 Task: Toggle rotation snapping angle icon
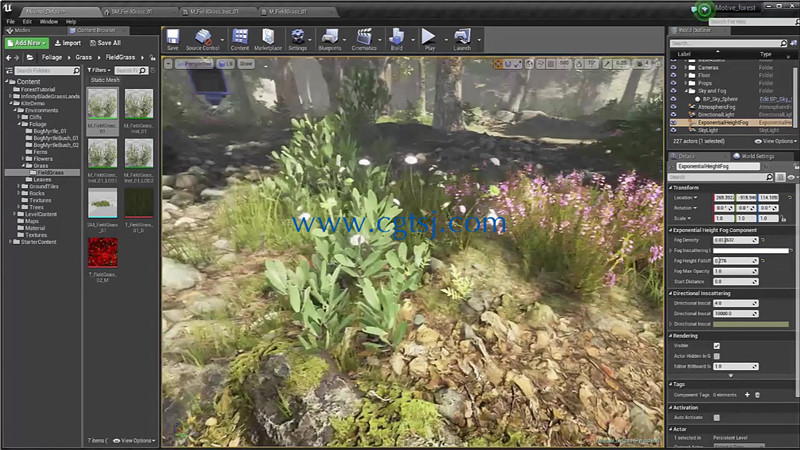pos(579,64)
